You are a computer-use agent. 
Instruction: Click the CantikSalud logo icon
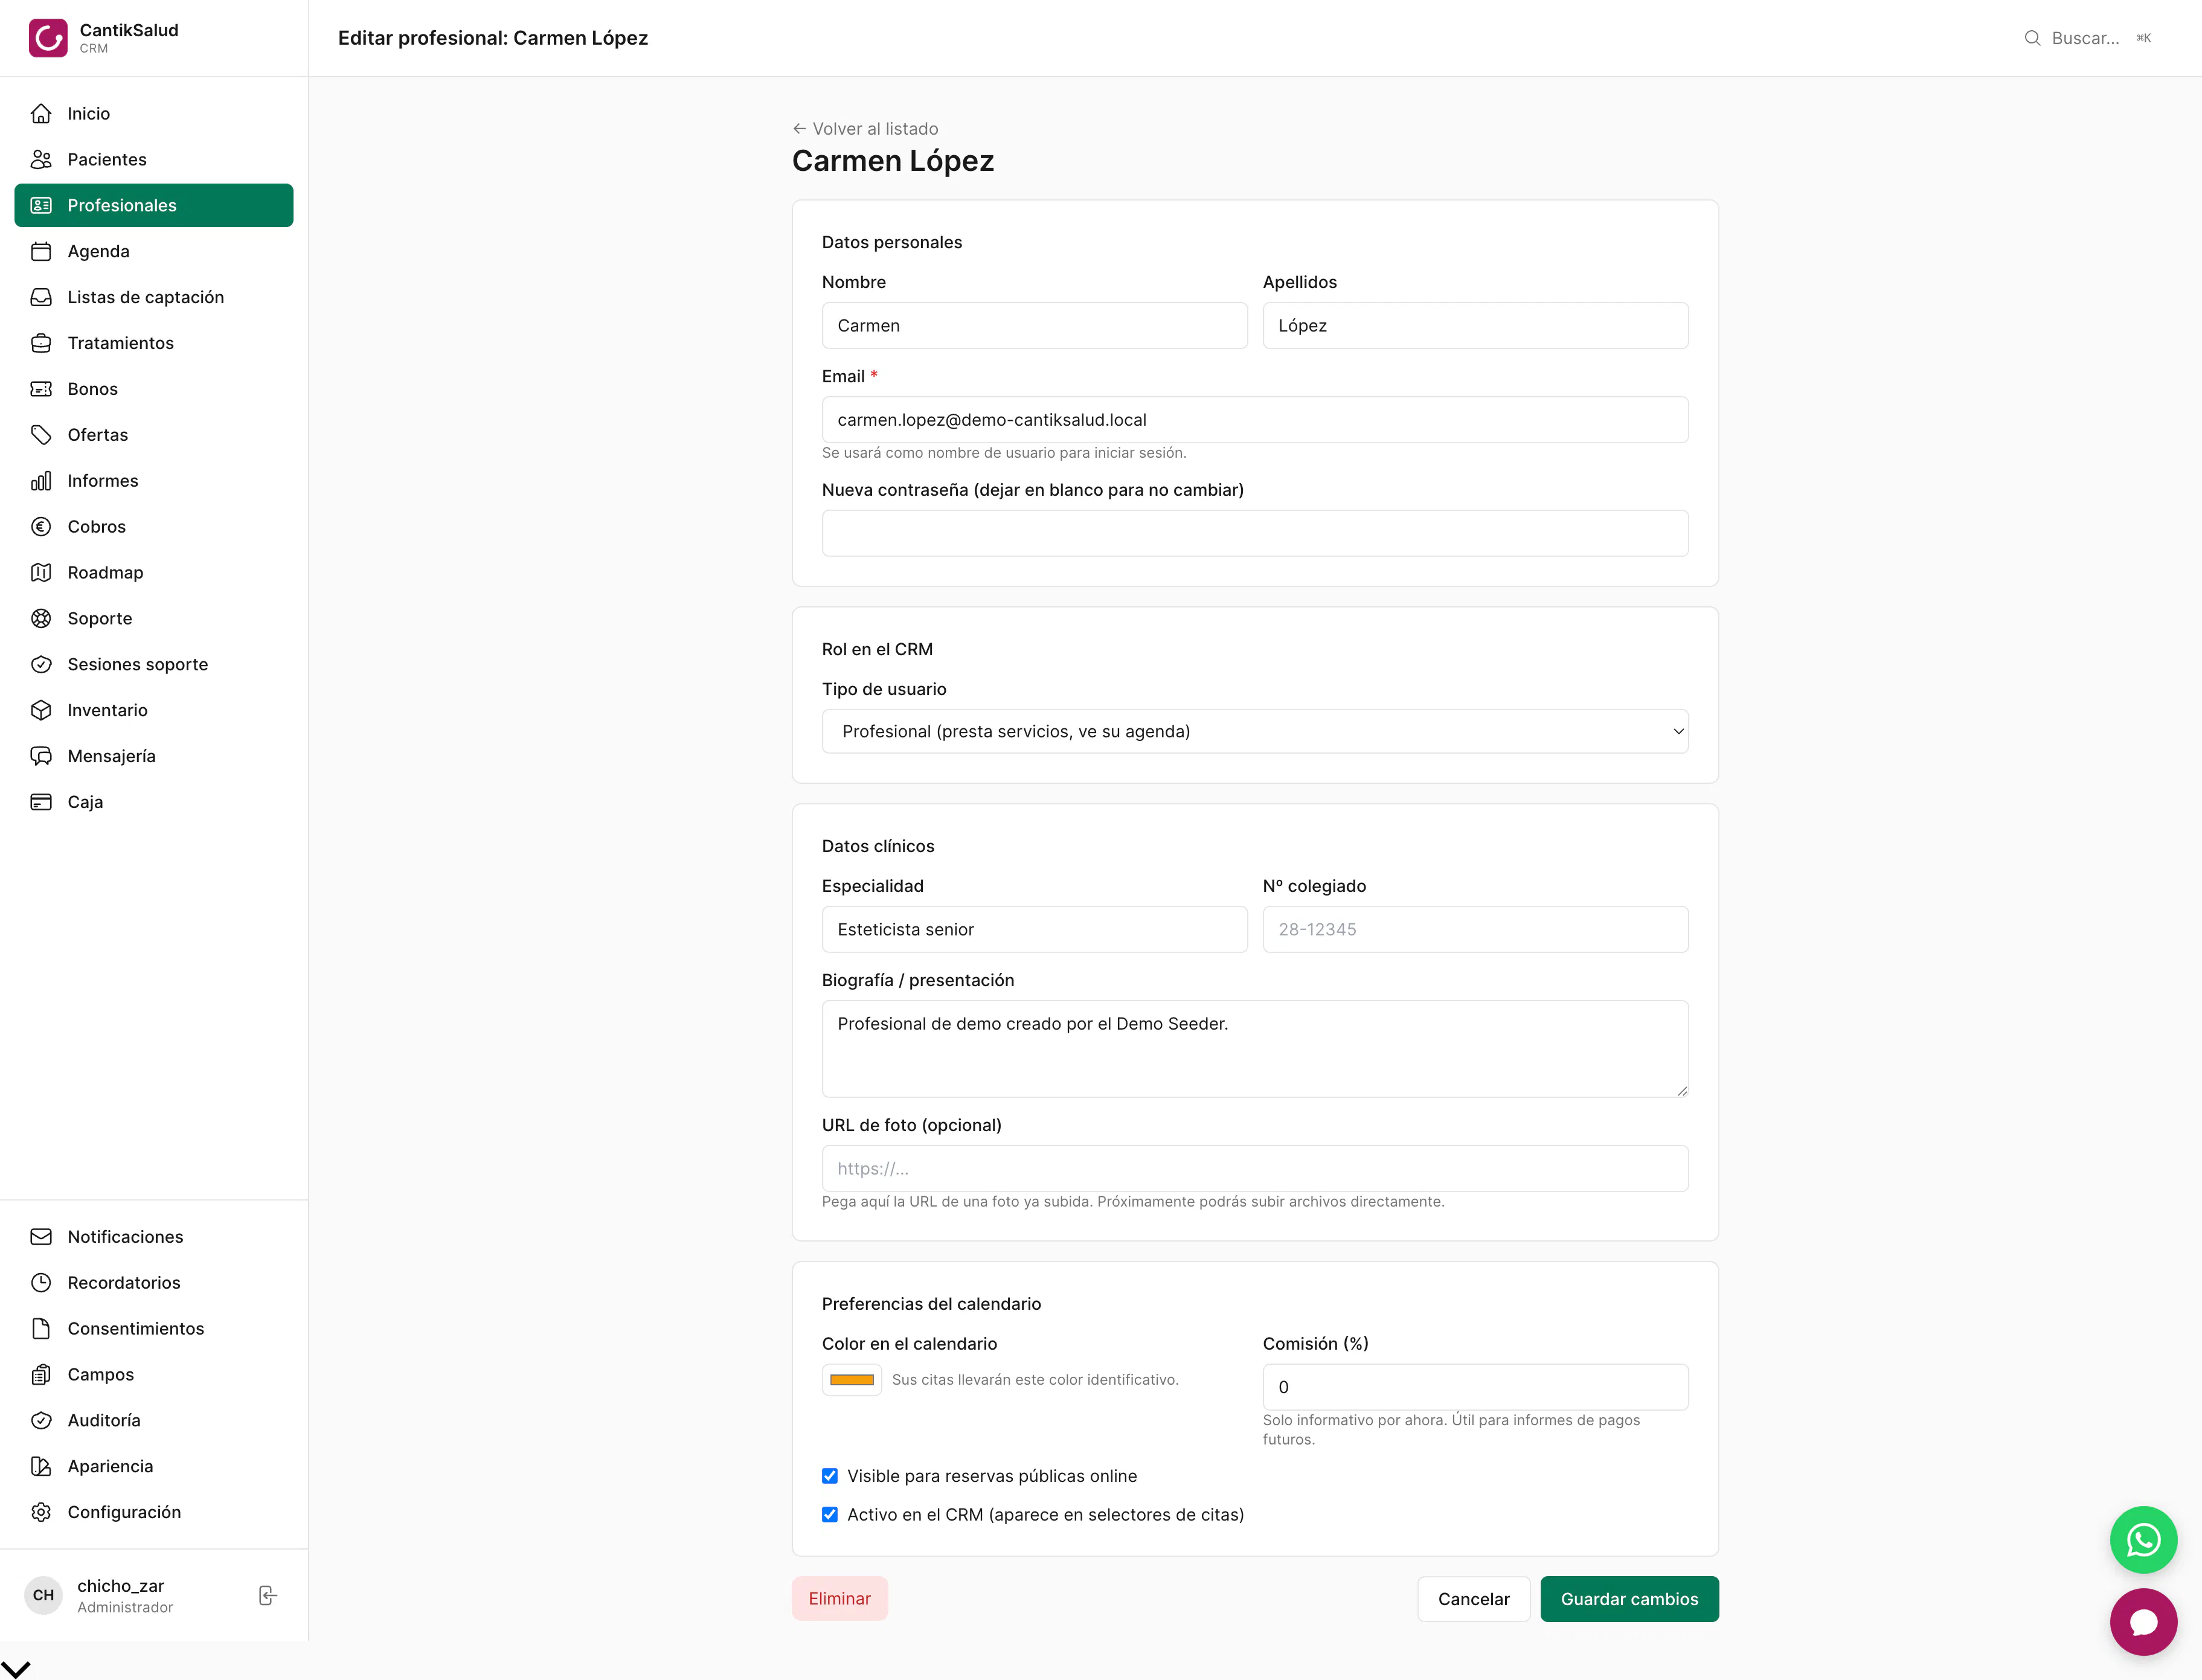pos(48,38)
